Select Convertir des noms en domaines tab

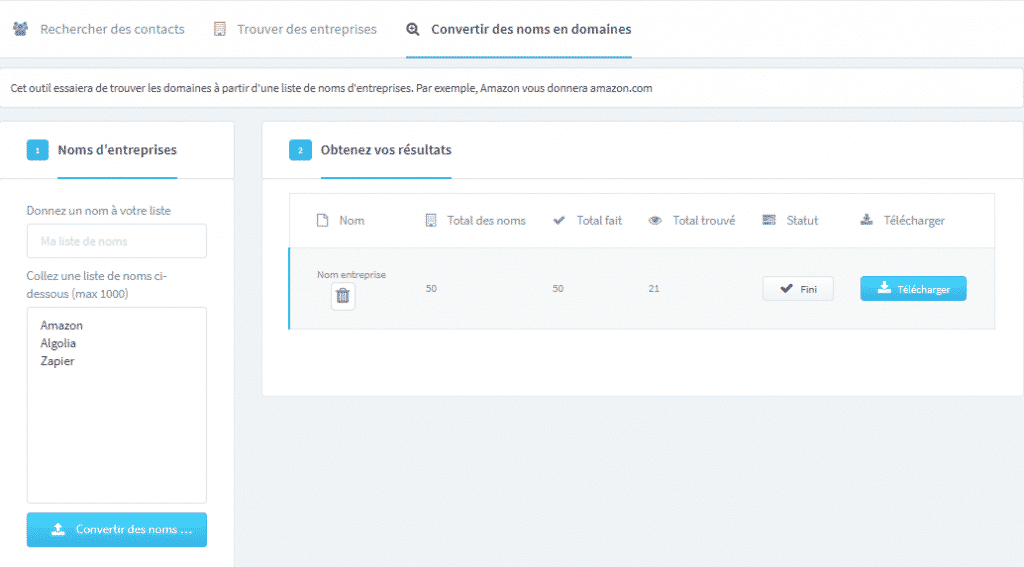point(519,29)
